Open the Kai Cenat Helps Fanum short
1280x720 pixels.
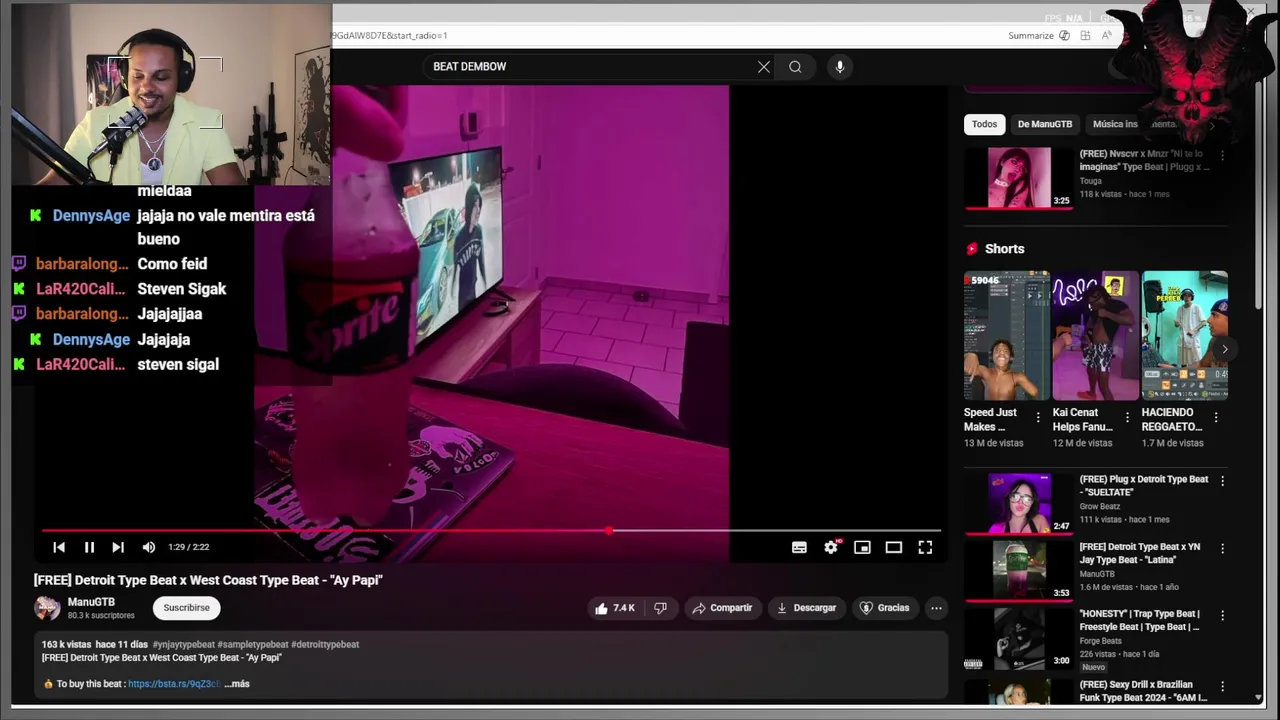pos(1095,335)
